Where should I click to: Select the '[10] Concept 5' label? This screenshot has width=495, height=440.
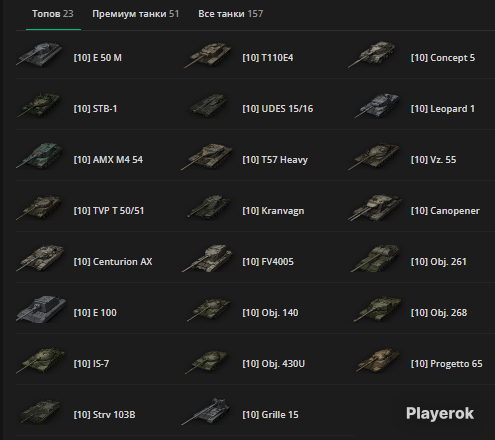(443, 58)
